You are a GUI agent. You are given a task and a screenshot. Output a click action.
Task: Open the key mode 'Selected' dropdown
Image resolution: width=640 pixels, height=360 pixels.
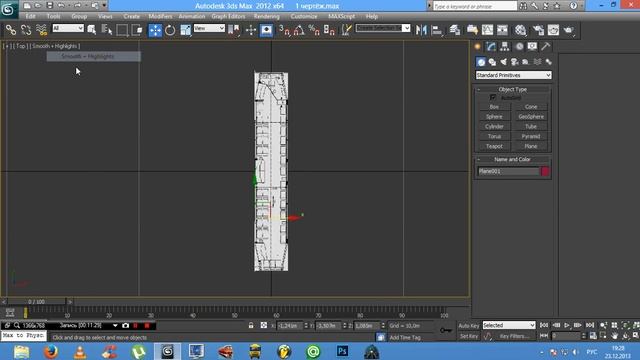509,325
